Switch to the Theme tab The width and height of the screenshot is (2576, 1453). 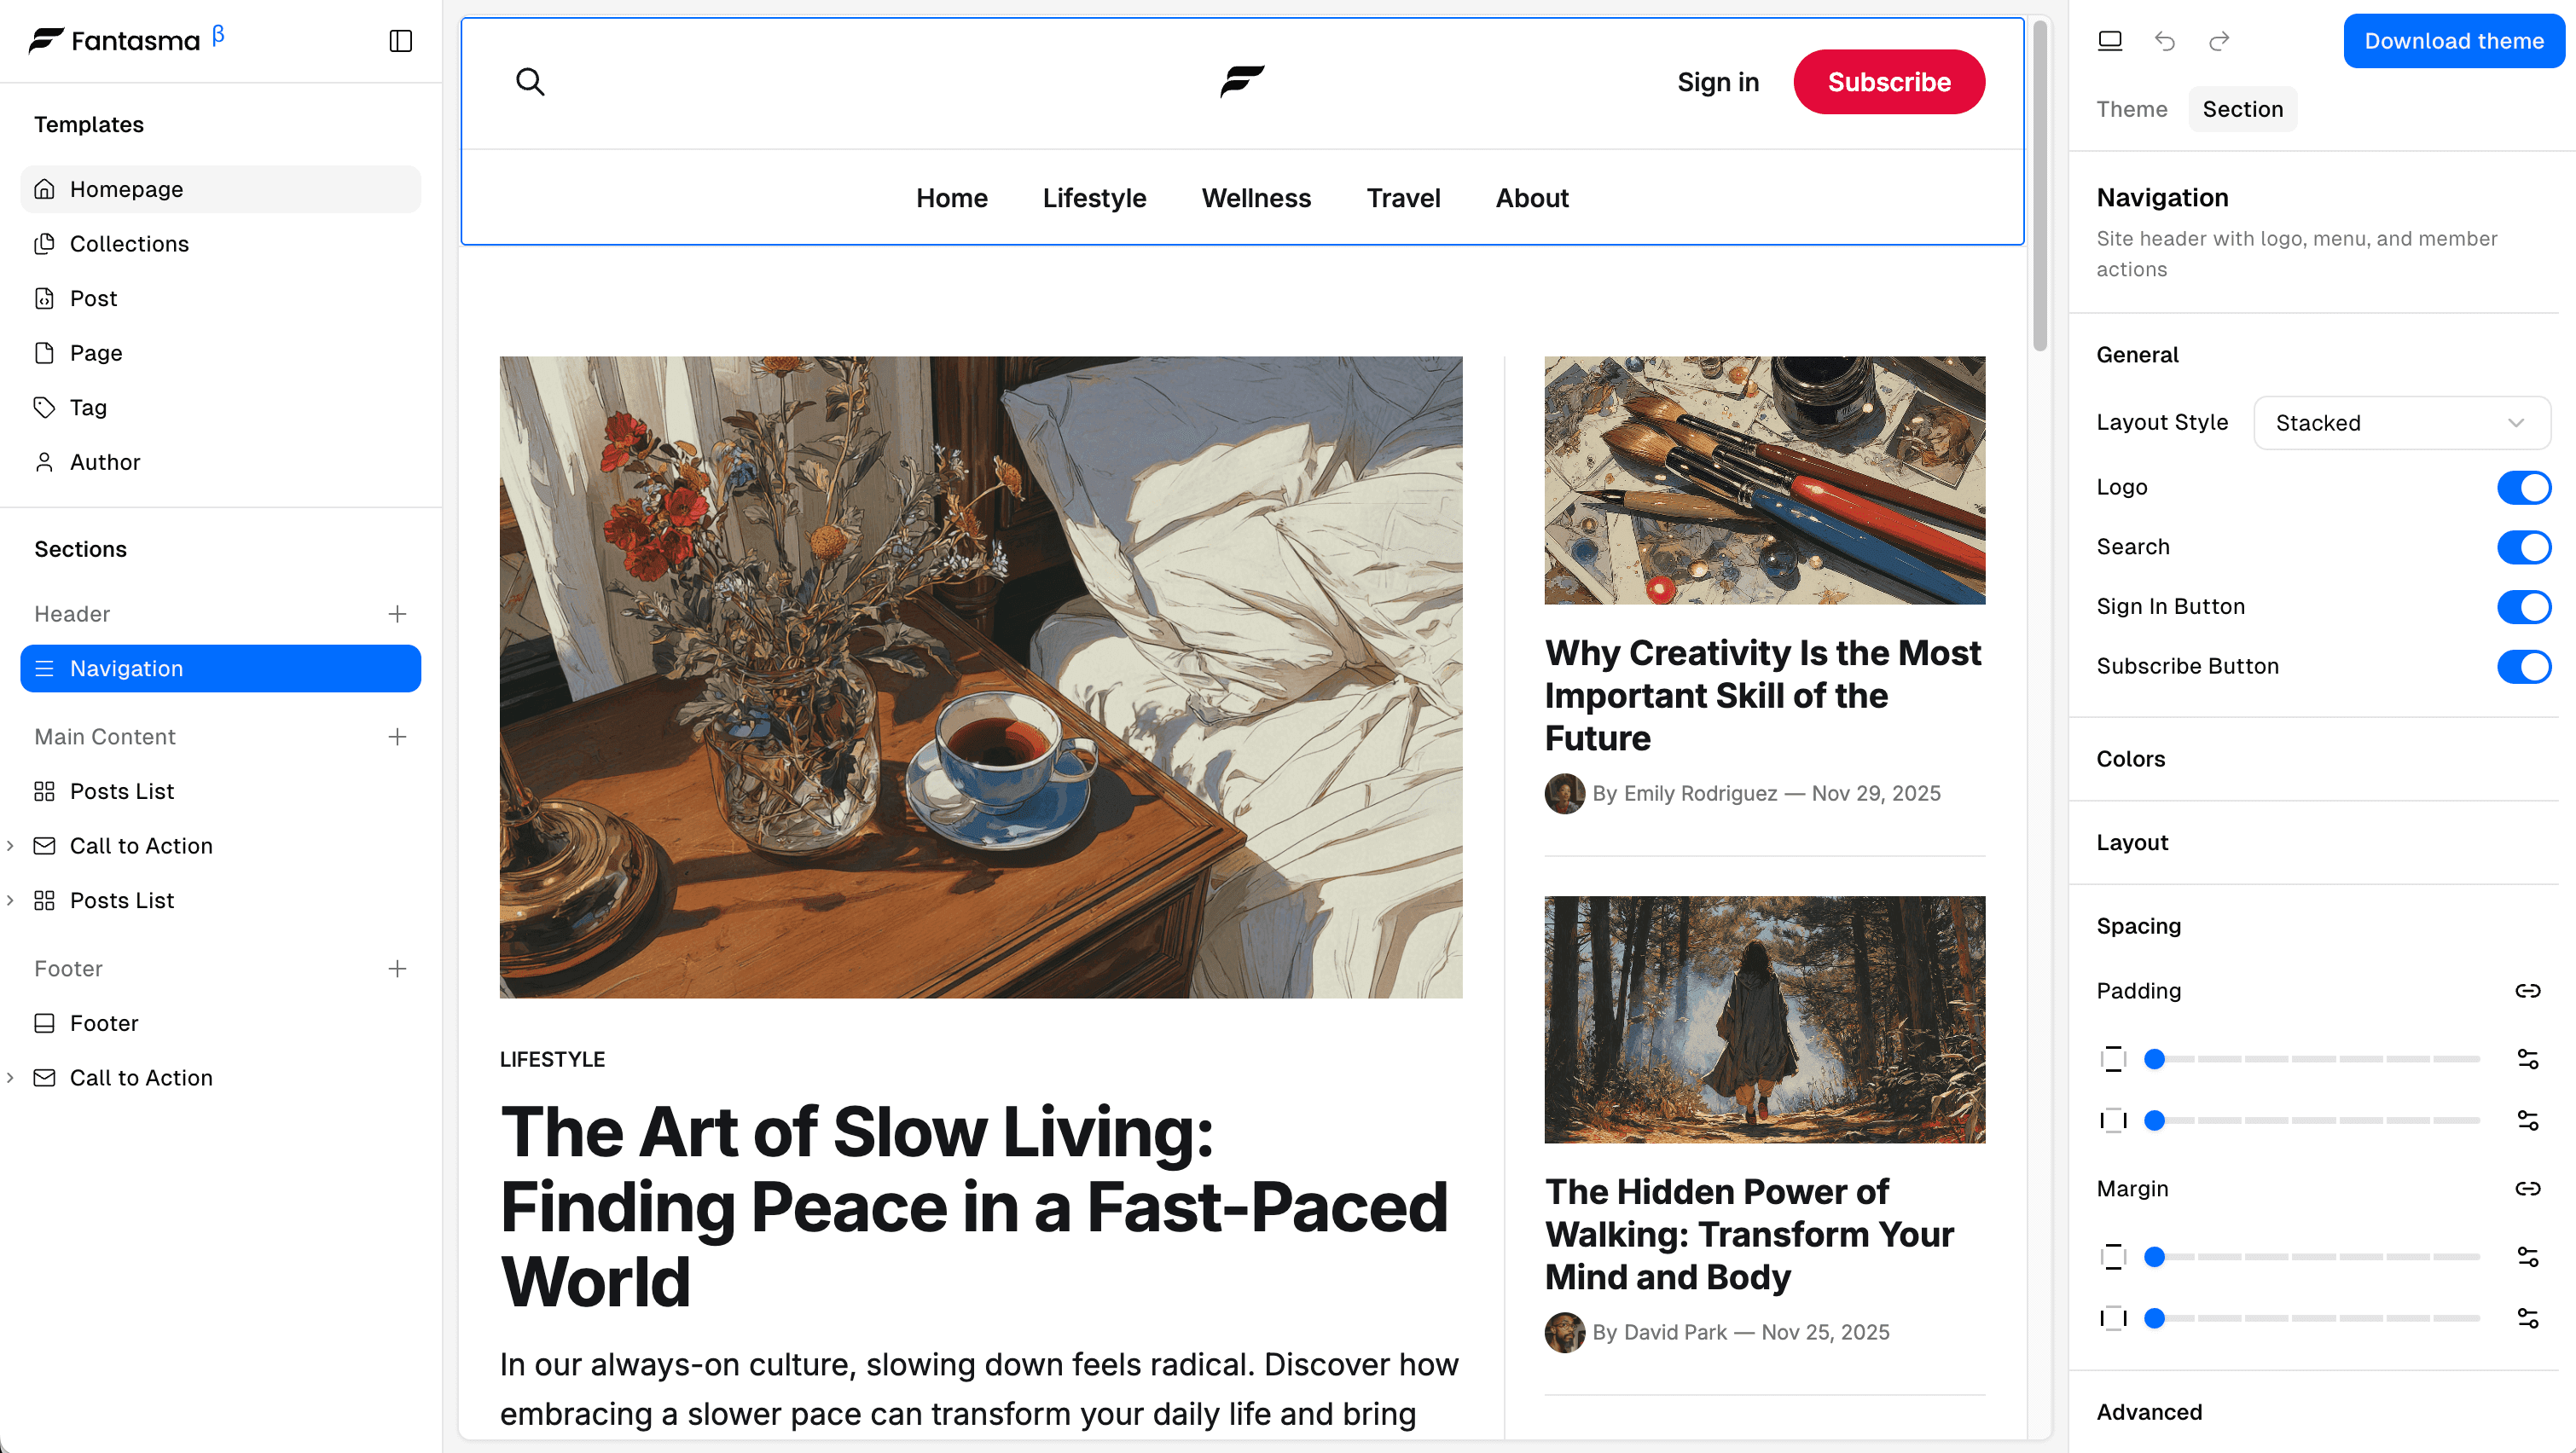coord(2131,109)
